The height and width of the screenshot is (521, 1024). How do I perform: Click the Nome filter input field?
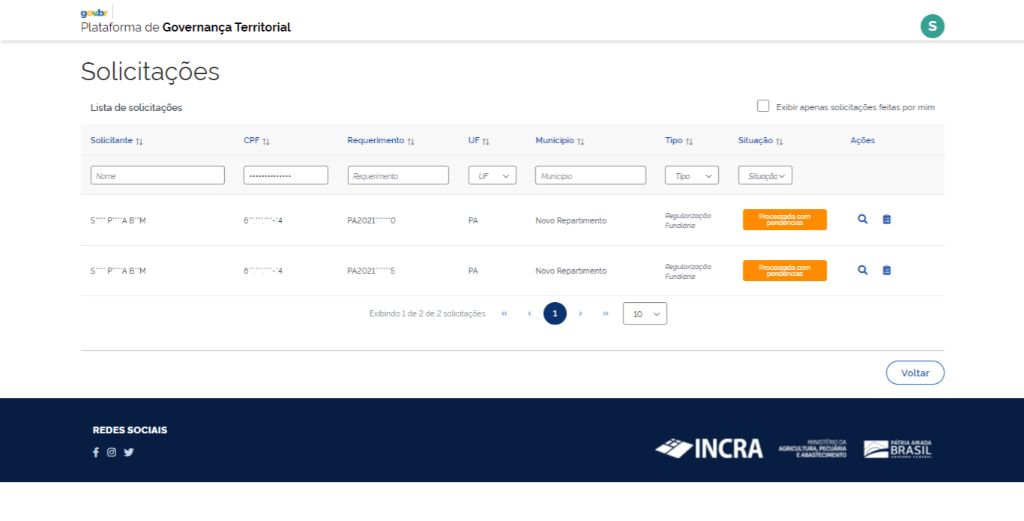157,175
